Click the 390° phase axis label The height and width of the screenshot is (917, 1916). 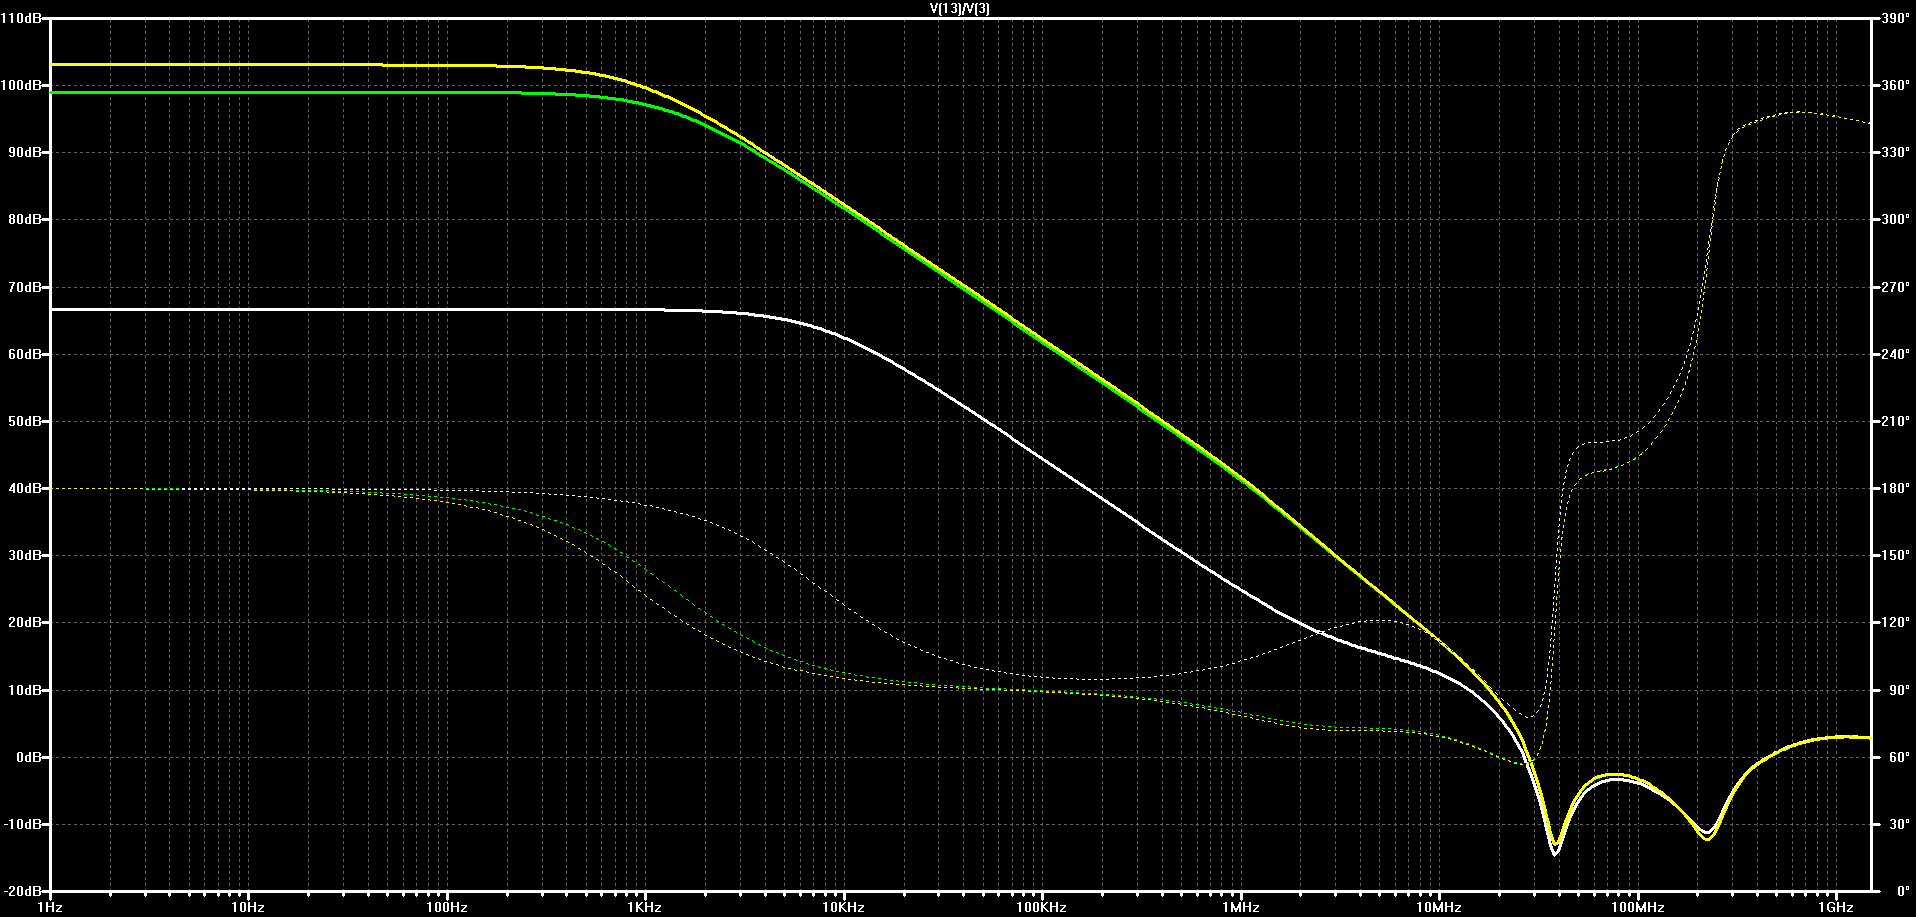coord(1895,18)
